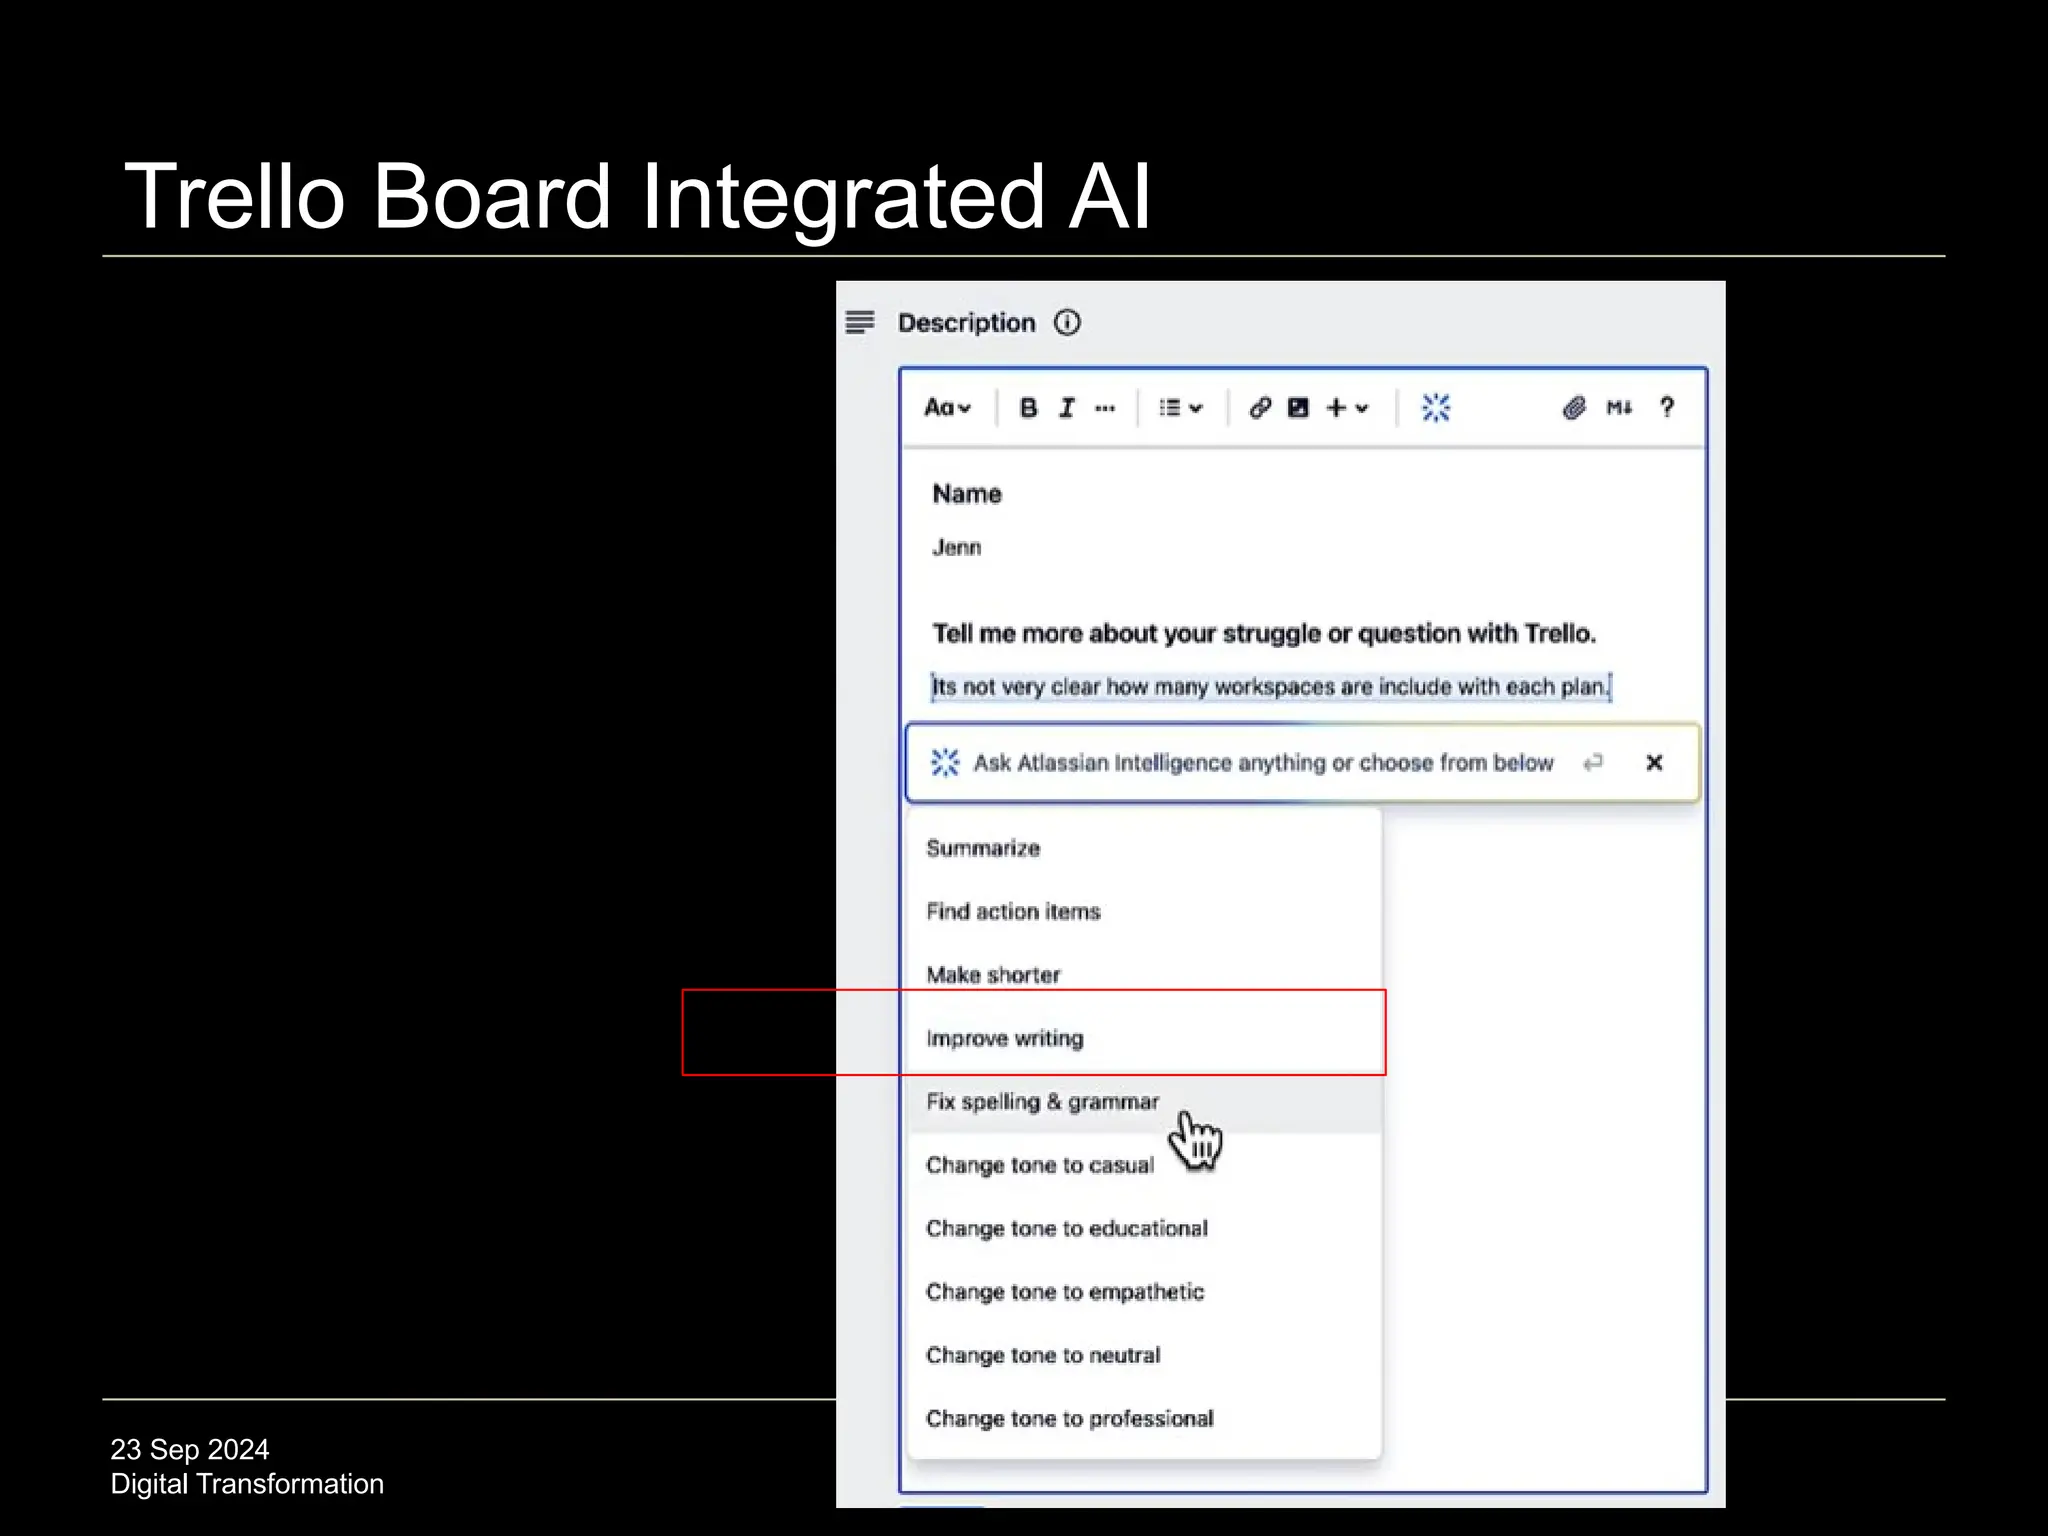Choose Summarize from AI menu
This screenshot has width=2048, height=1536.
1144,848
